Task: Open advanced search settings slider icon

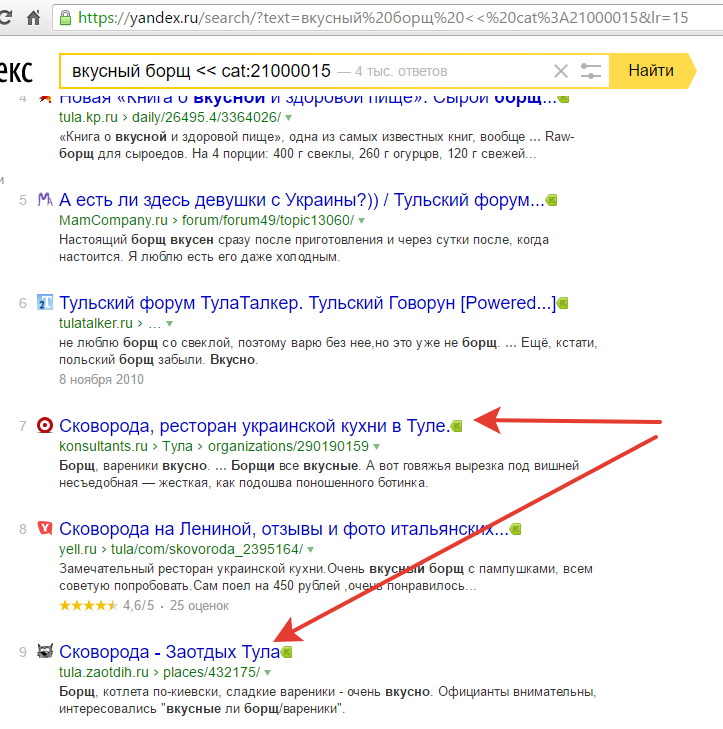Action: tap(590, 71)
